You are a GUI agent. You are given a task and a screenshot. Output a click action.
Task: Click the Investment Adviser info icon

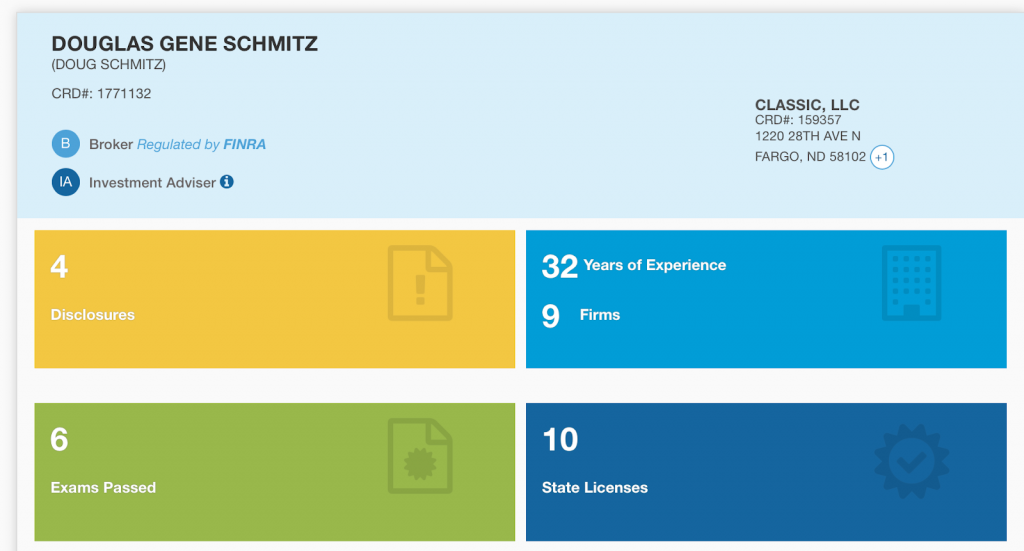tap(227, 182)
